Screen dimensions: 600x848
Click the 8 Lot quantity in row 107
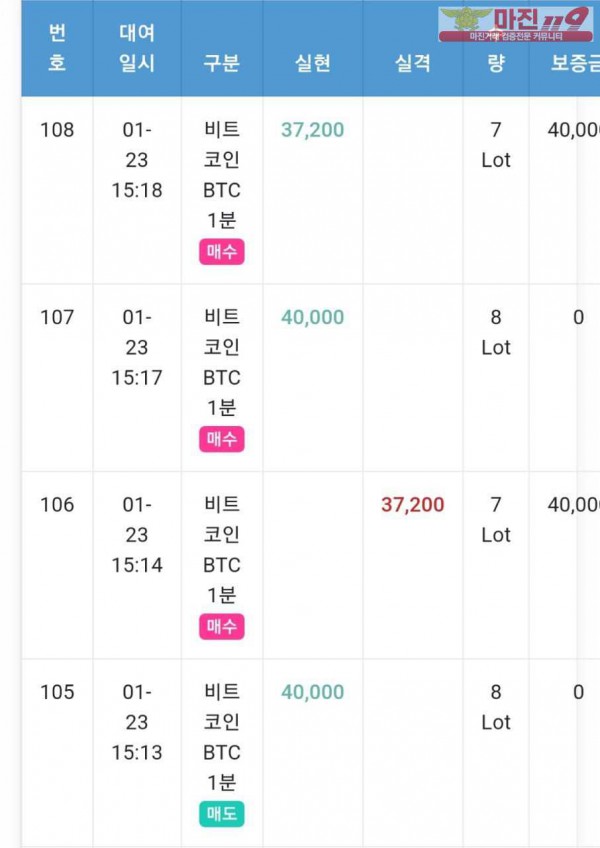[496, 332]
